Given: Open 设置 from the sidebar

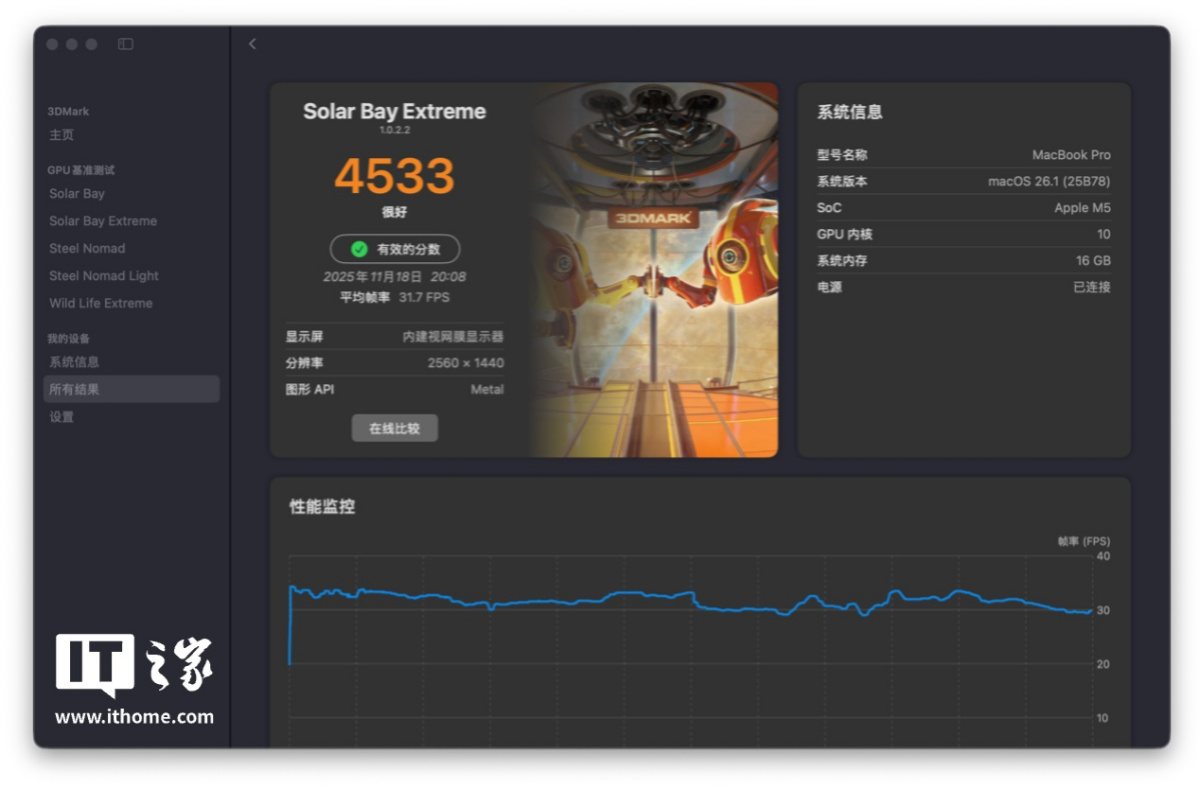Looking at the screenshot, I should pos(62,417).
